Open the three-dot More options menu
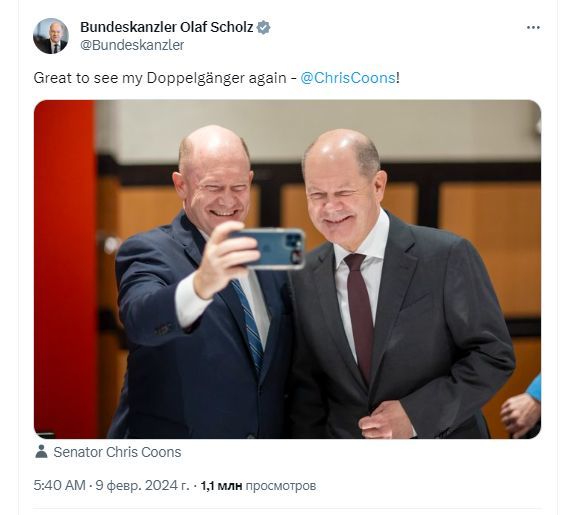 [x=533, y=28]
